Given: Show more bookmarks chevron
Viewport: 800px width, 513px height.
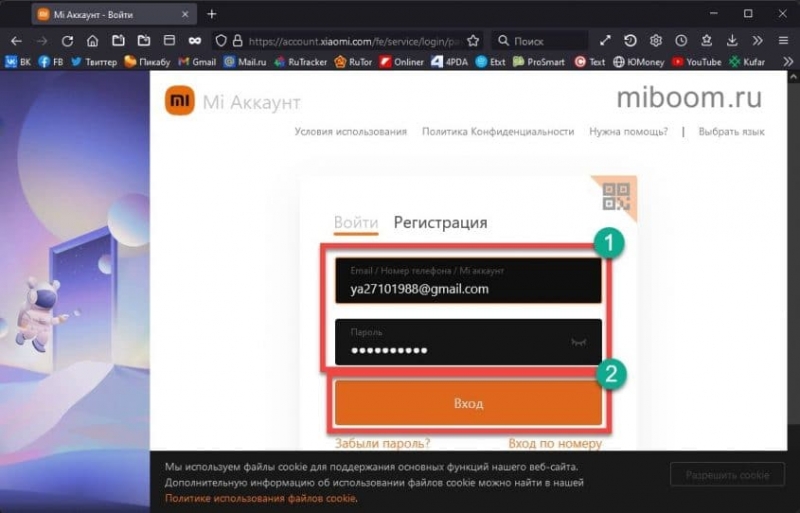Looking at the screenshot, I should coord(788,62).
